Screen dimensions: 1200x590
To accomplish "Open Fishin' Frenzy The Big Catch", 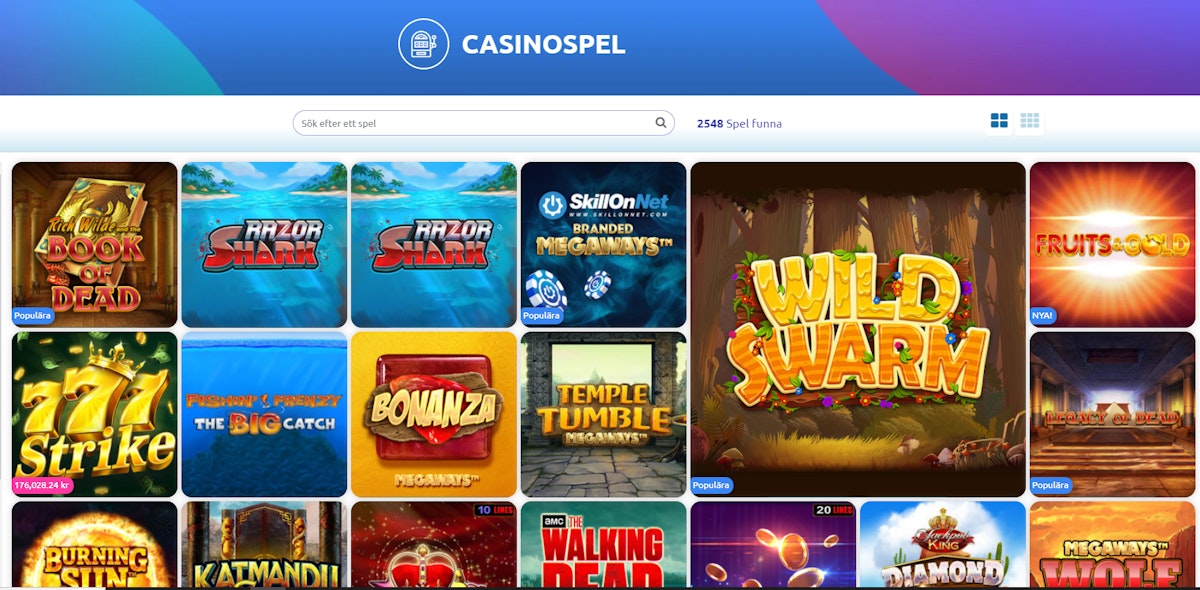I will pyautogui.click(x=264, y=414).
